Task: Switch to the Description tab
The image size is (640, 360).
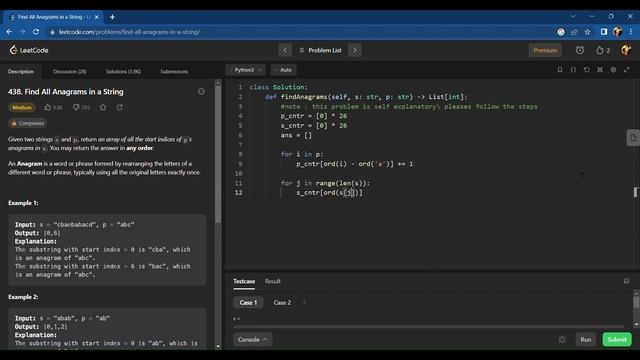Action: coord(21,71)
